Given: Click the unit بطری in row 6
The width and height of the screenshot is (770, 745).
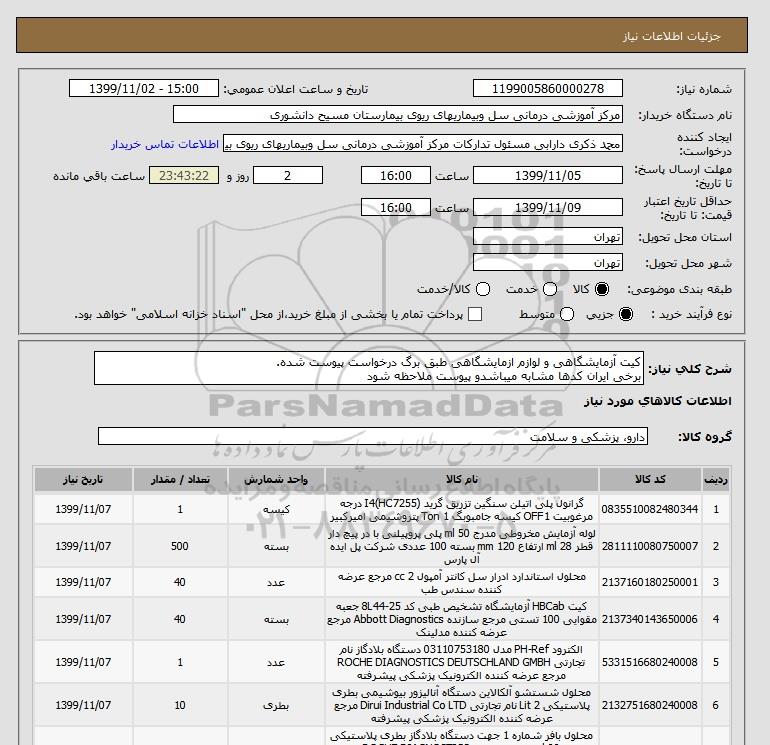Looking at the screenshot, I should click(276, 705).
